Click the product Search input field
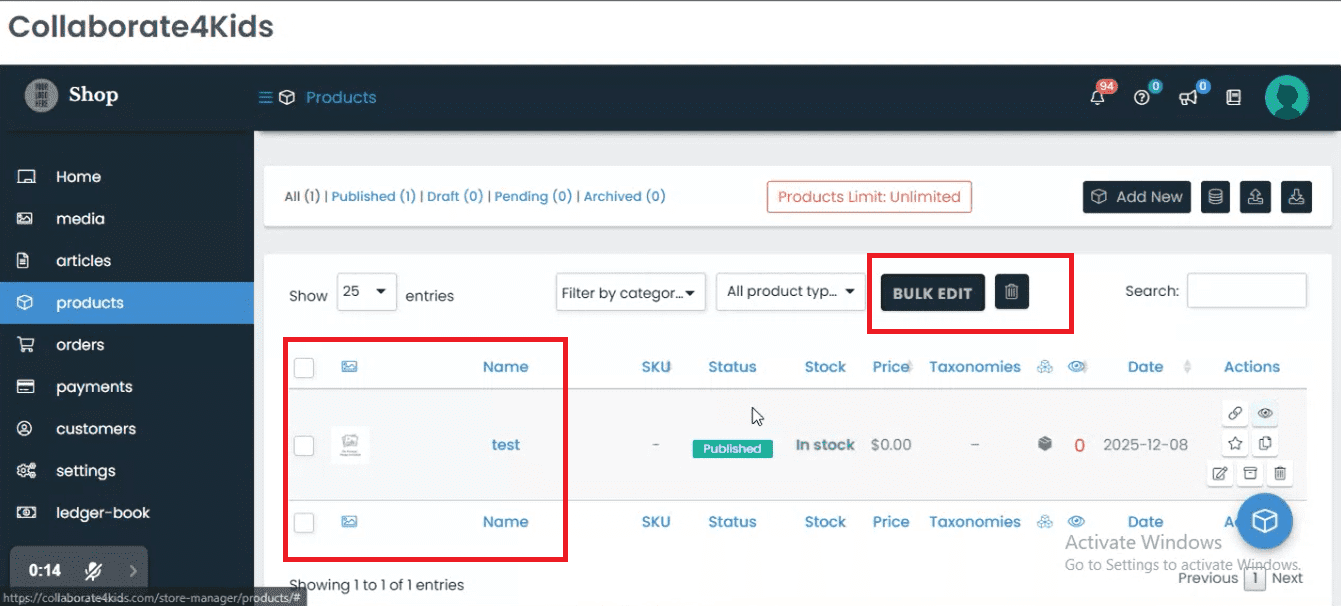 pyautogui.click(x=1246, y=291)
